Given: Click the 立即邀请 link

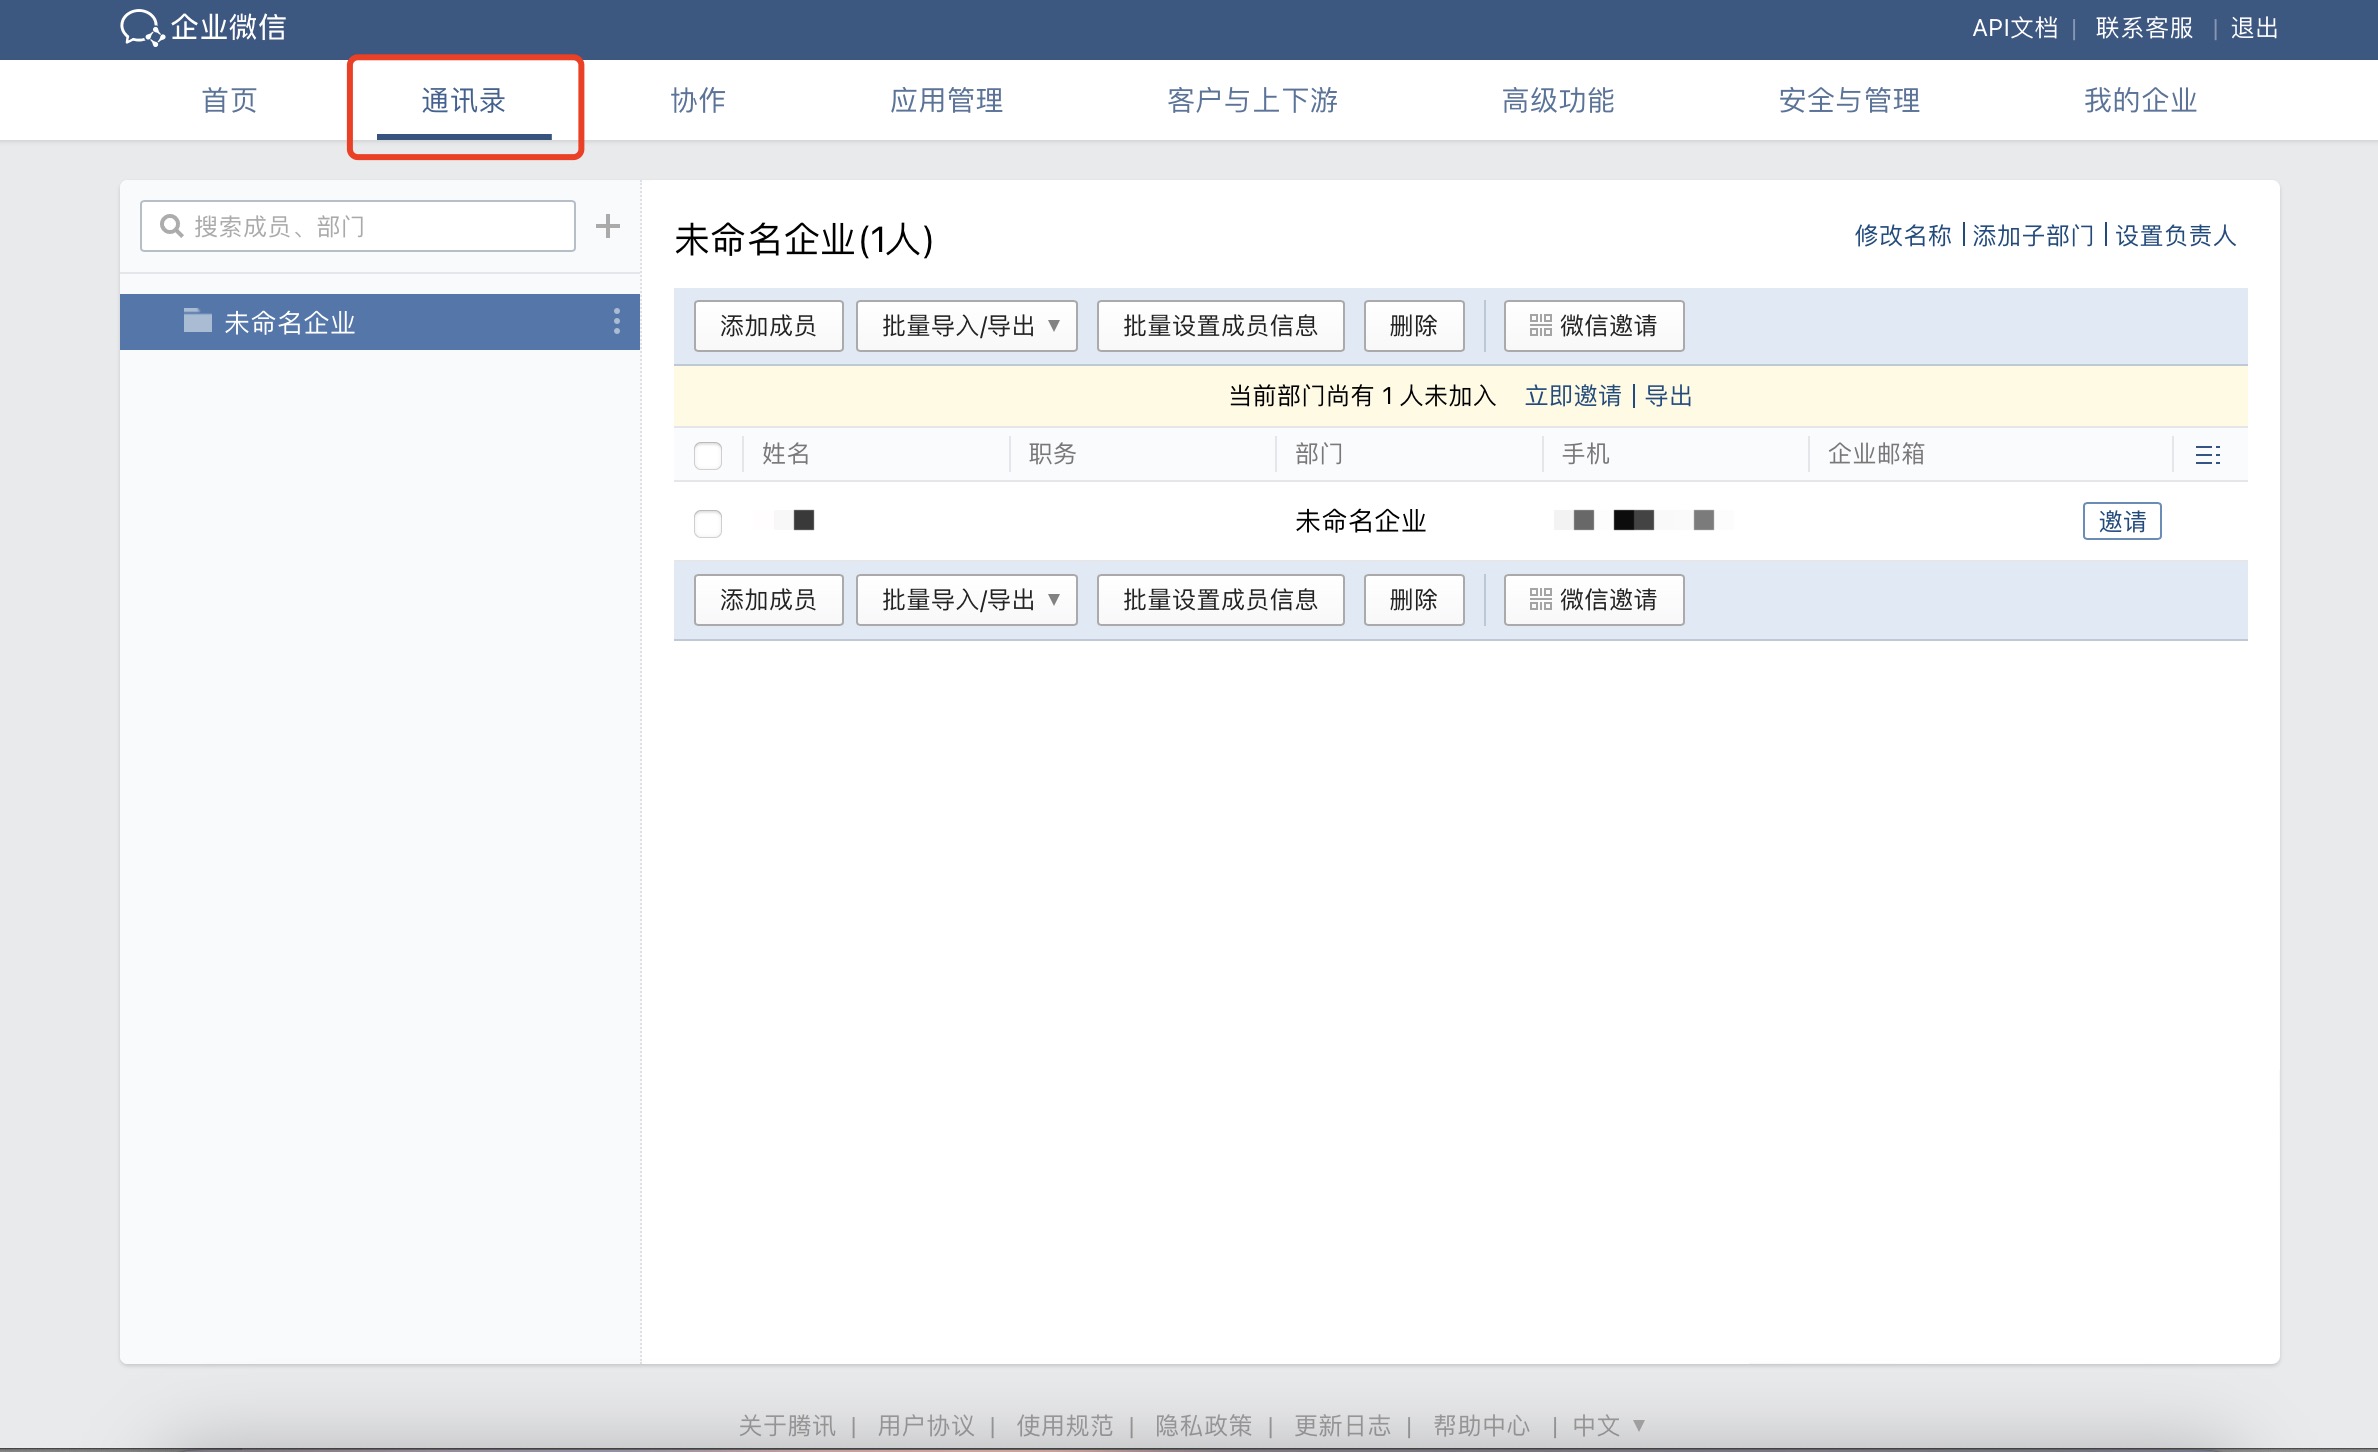Looking at the screenshot, I should (x=1573, y=396).
